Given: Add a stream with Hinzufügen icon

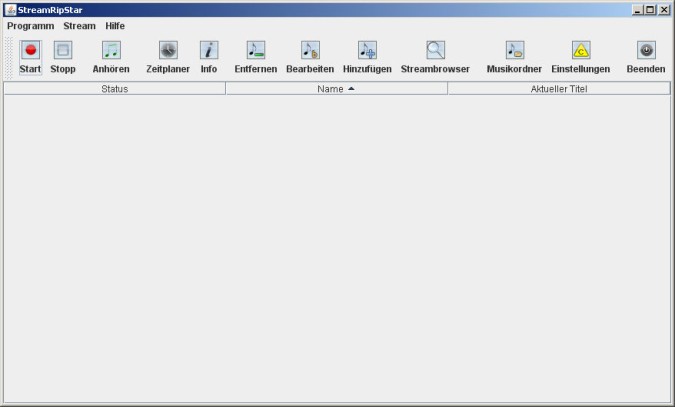Looking at the screenshot, I should tap(367, 50).
